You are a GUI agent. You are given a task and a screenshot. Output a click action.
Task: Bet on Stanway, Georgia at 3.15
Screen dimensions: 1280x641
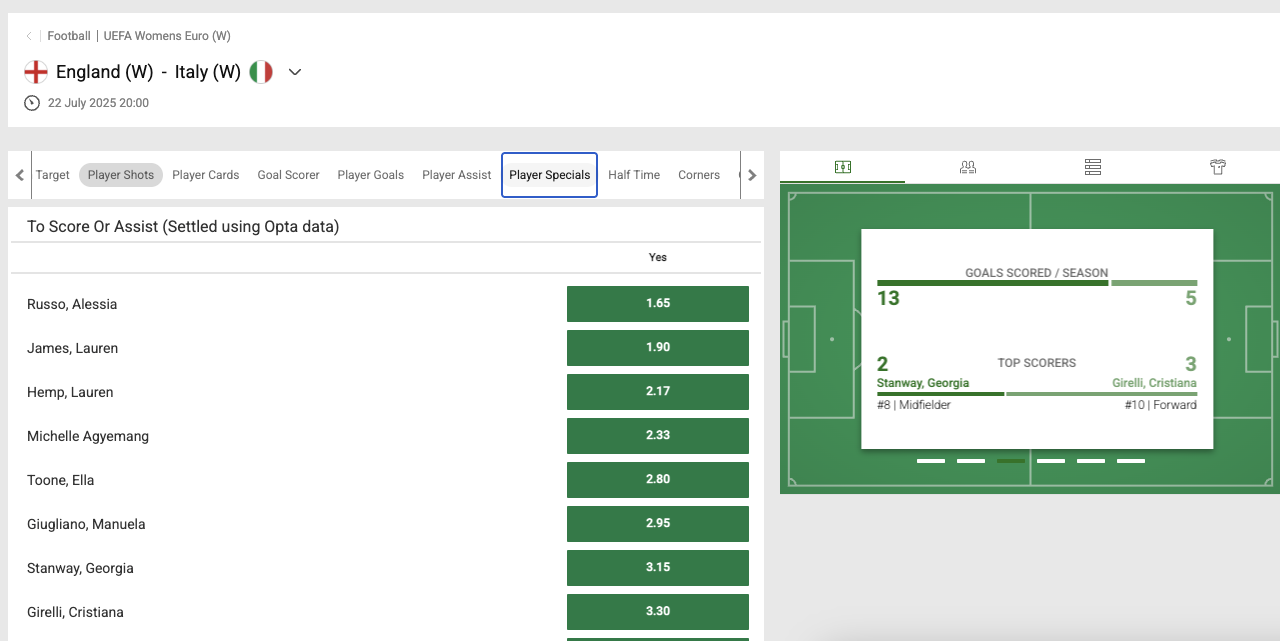click(x=658, y=568)
